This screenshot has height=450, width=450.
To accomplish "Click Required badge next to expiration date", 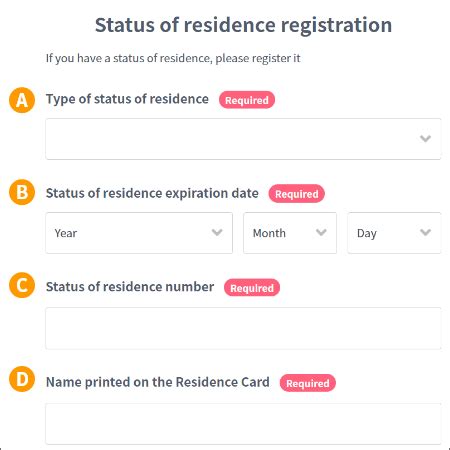I will 297,194.
